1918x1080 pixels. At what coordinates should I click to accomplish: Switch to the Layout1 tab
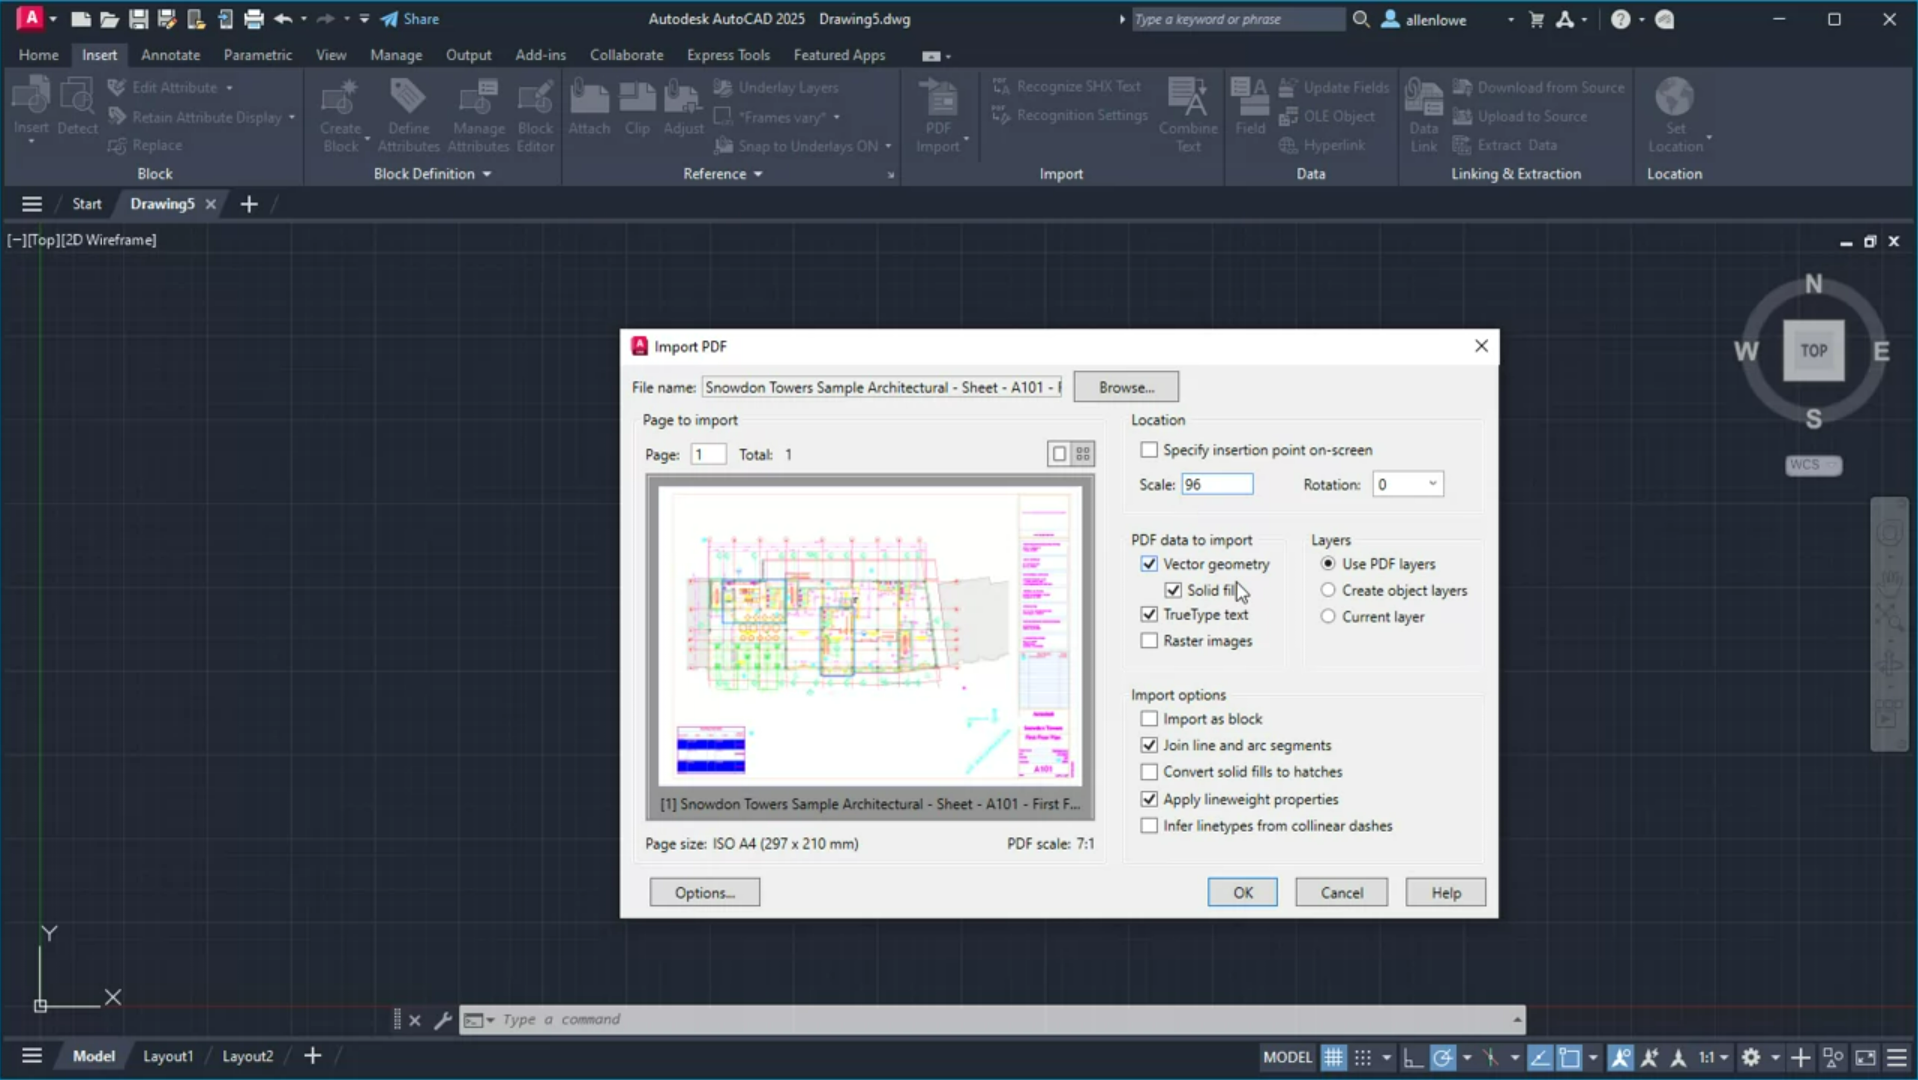[167, 1056]
